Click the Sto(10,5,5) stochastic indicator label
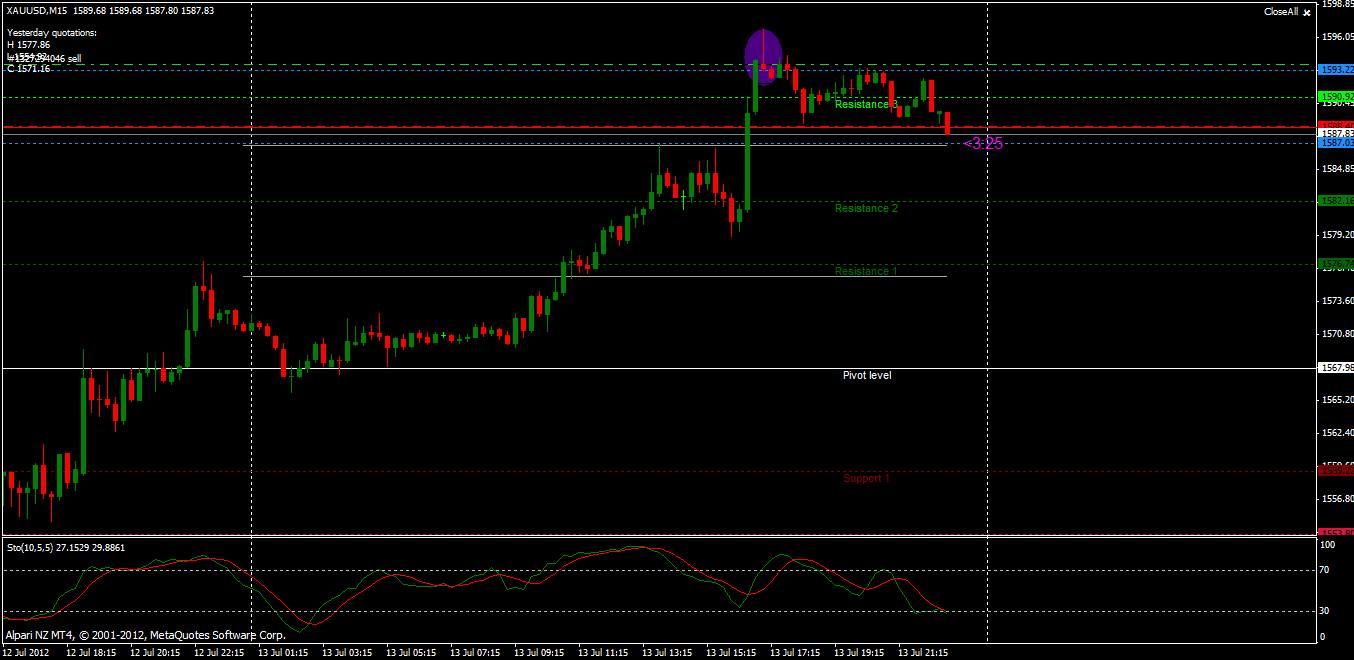 [34, 547]
